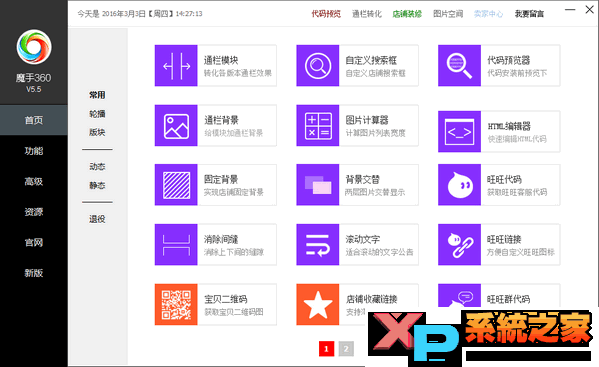Open the 宝贝二维码 QR code icon

pyautogui.click(x=176, y=304)
